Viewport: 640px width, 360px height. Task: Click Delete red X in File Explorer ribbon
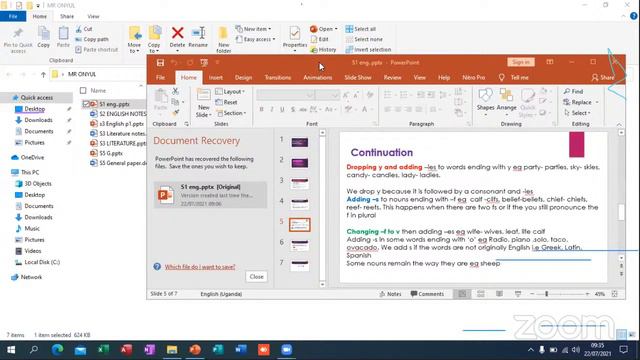[177, 38]
